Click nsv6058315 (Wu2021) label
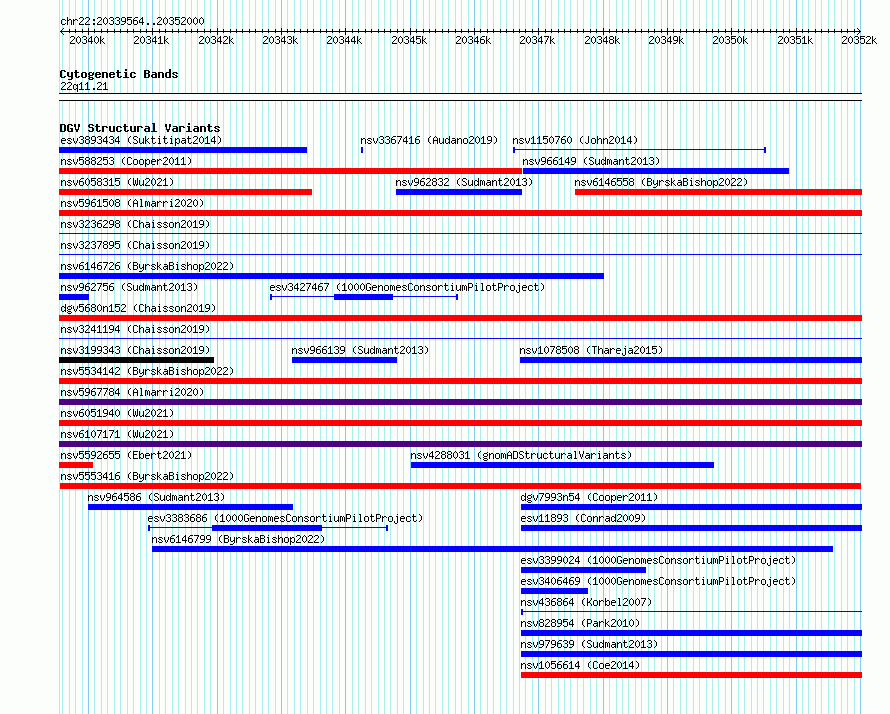Screen dimensions: 890x714 coord(117,182)
